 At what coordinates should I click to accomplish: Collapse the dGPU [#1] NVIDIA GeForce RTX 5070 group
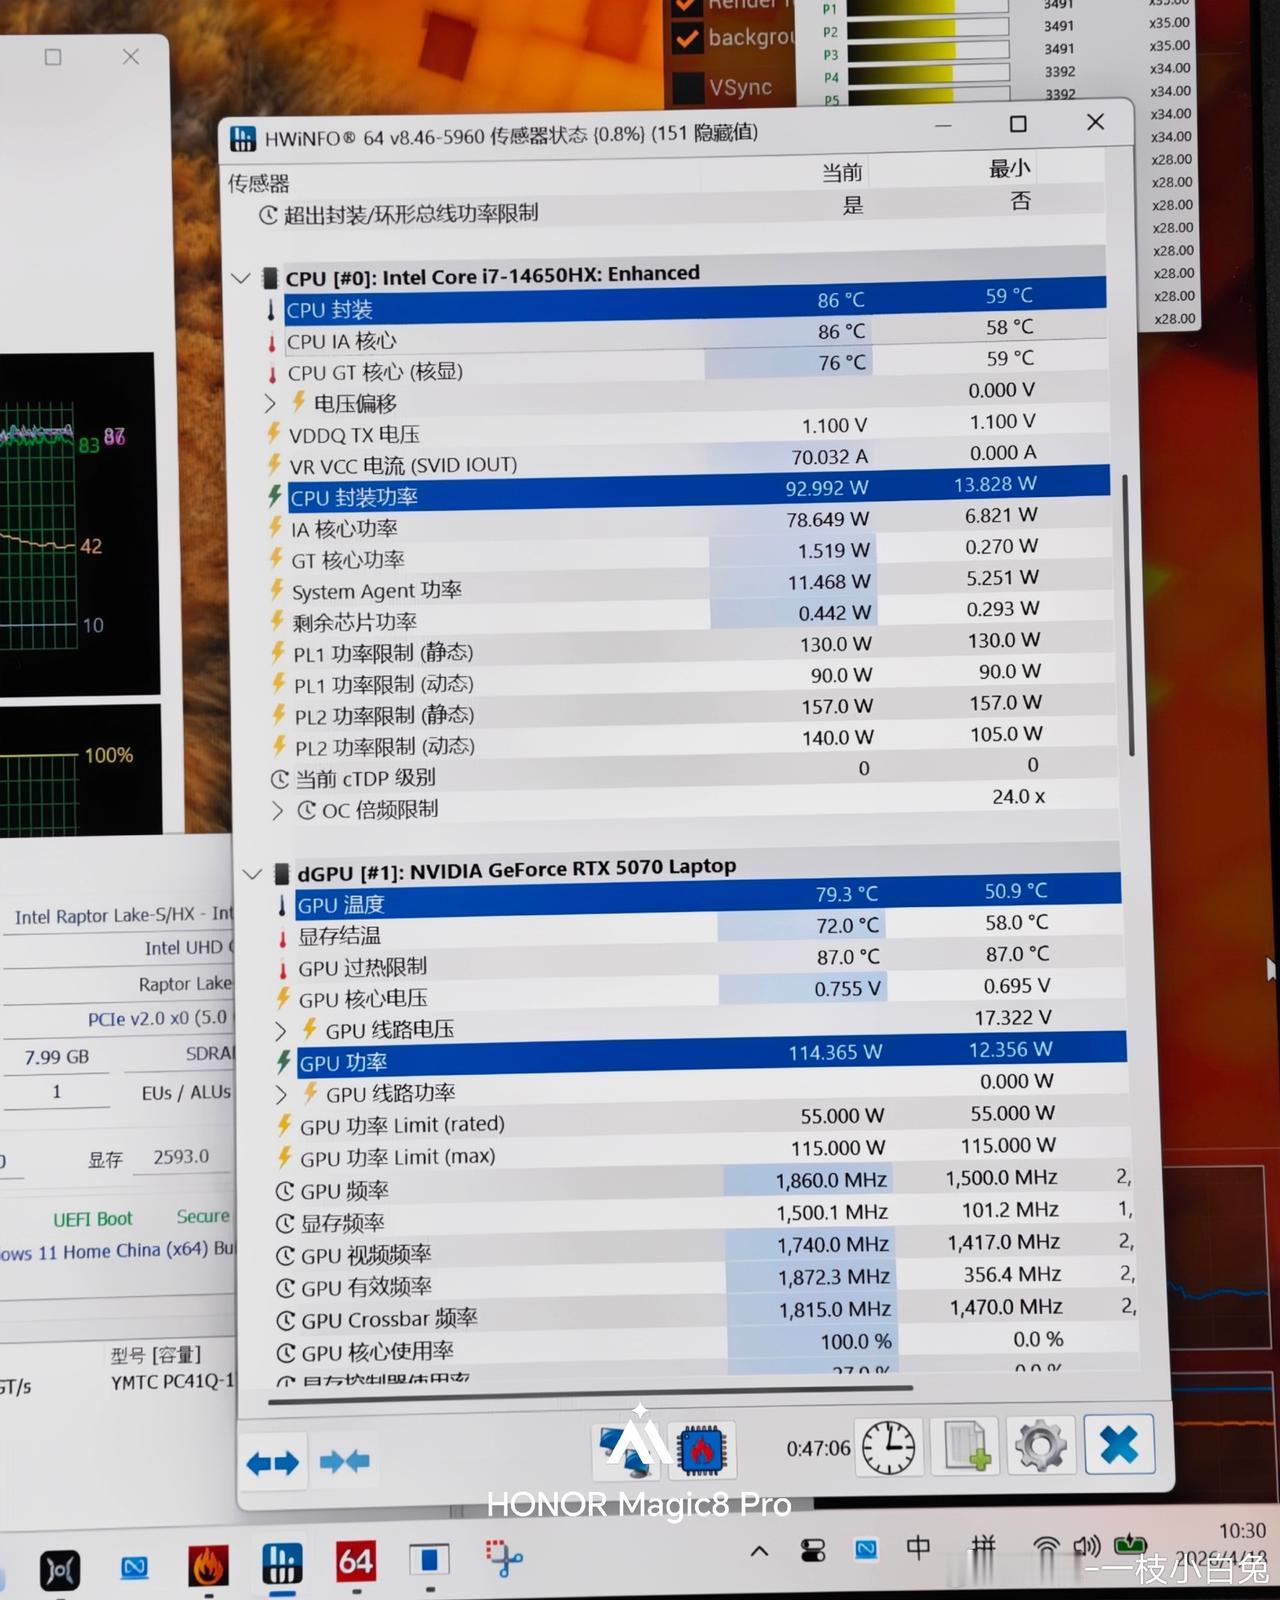[x=252, y=874]
